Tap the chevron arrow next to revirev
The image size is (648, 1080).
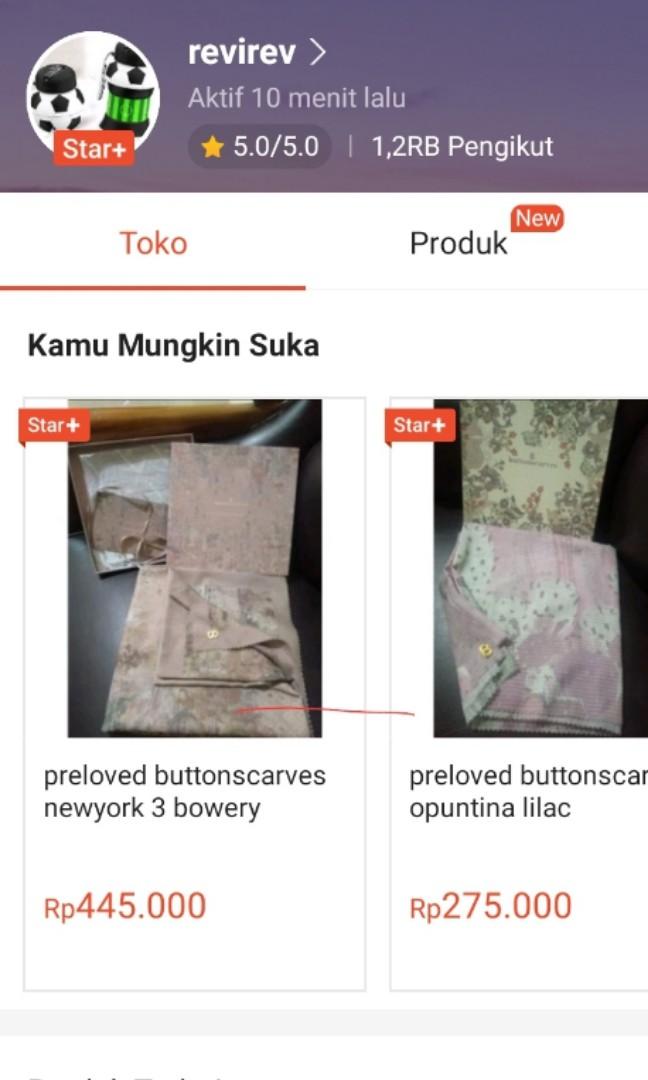tap(317, 52)
